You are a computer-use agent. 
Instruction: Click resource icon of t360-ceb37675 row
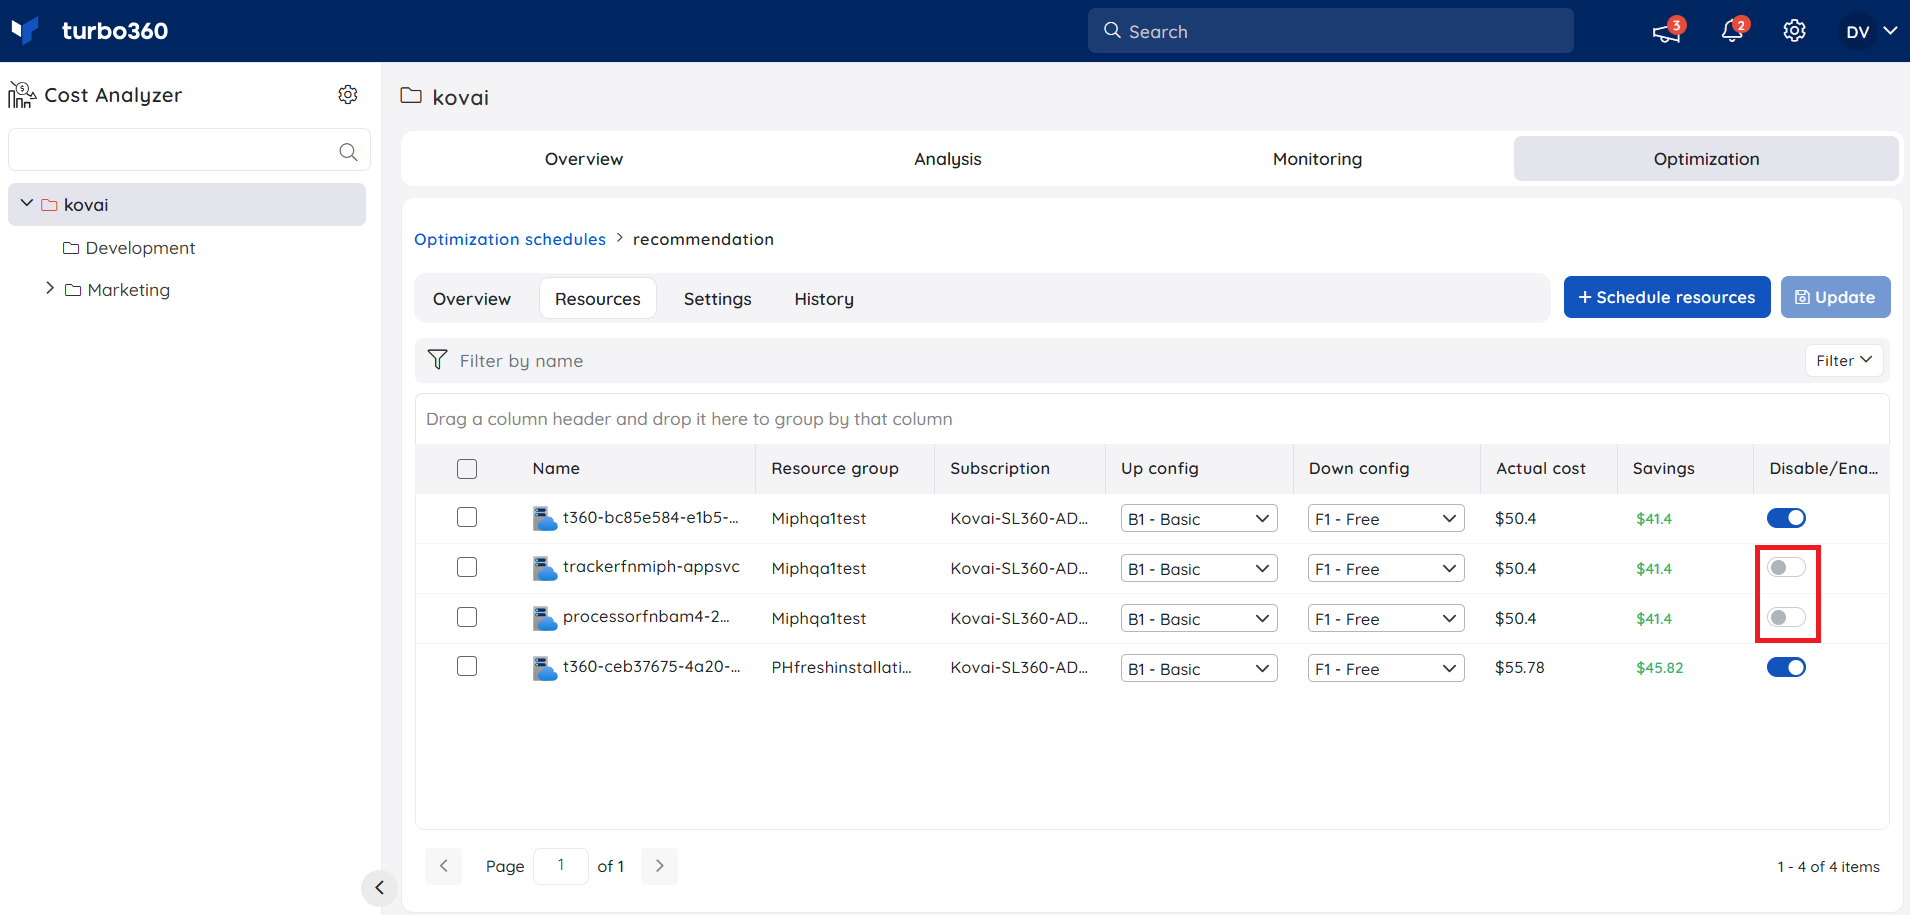[544, 667]
